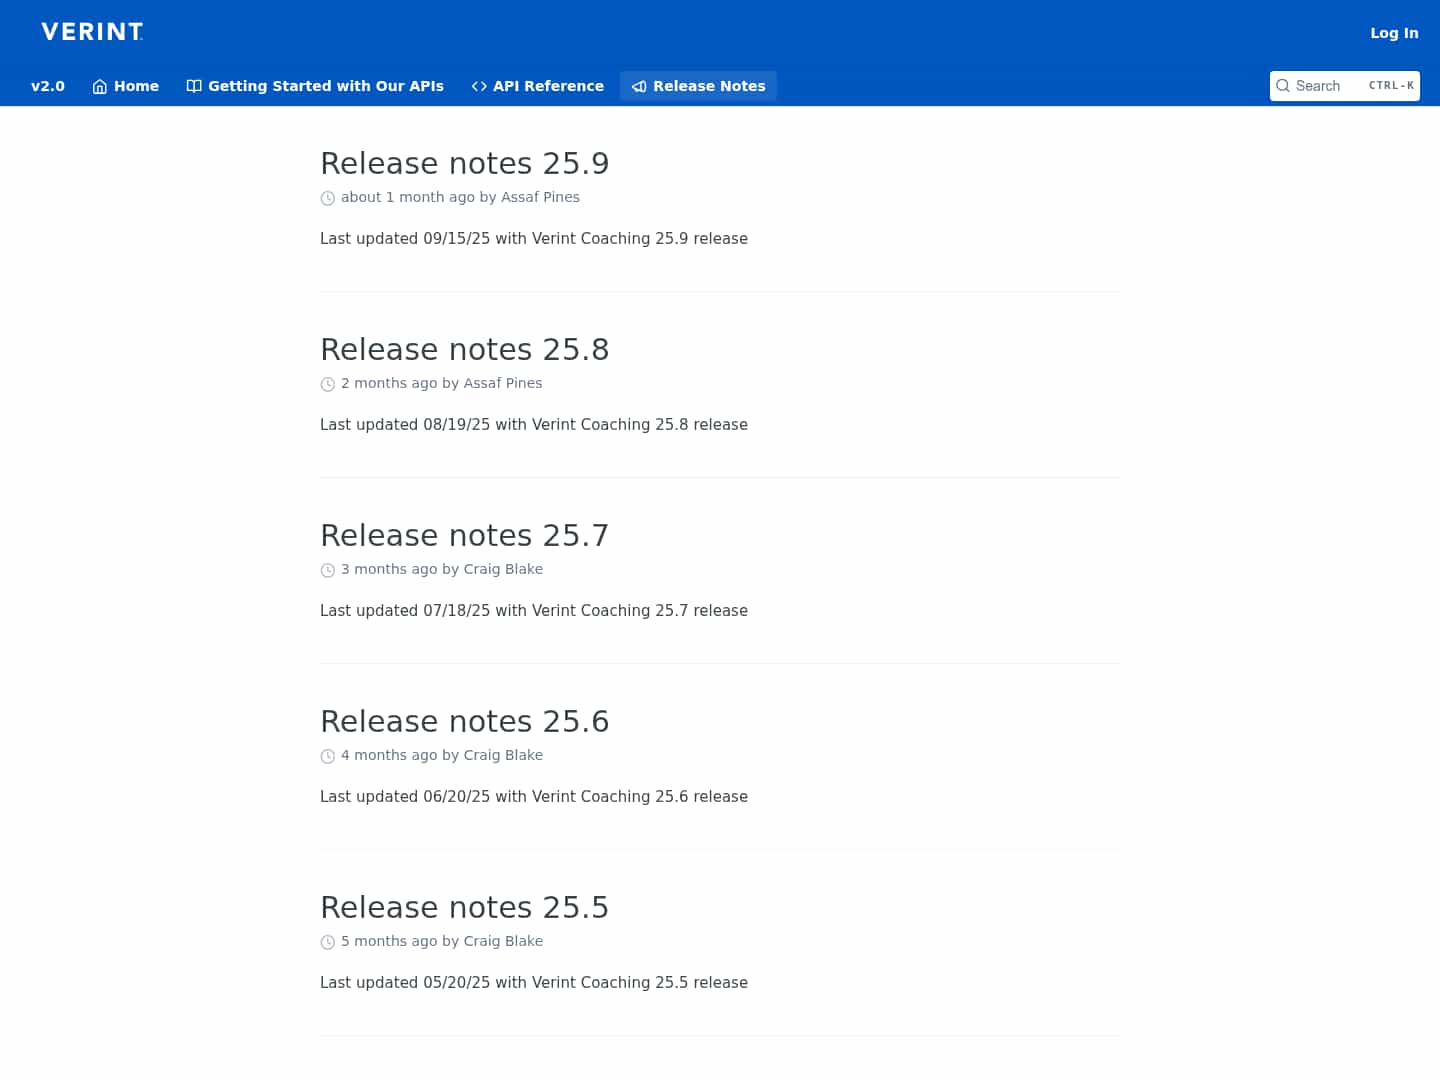Click the book icon beside Getting Started

[x=194, y=86]
